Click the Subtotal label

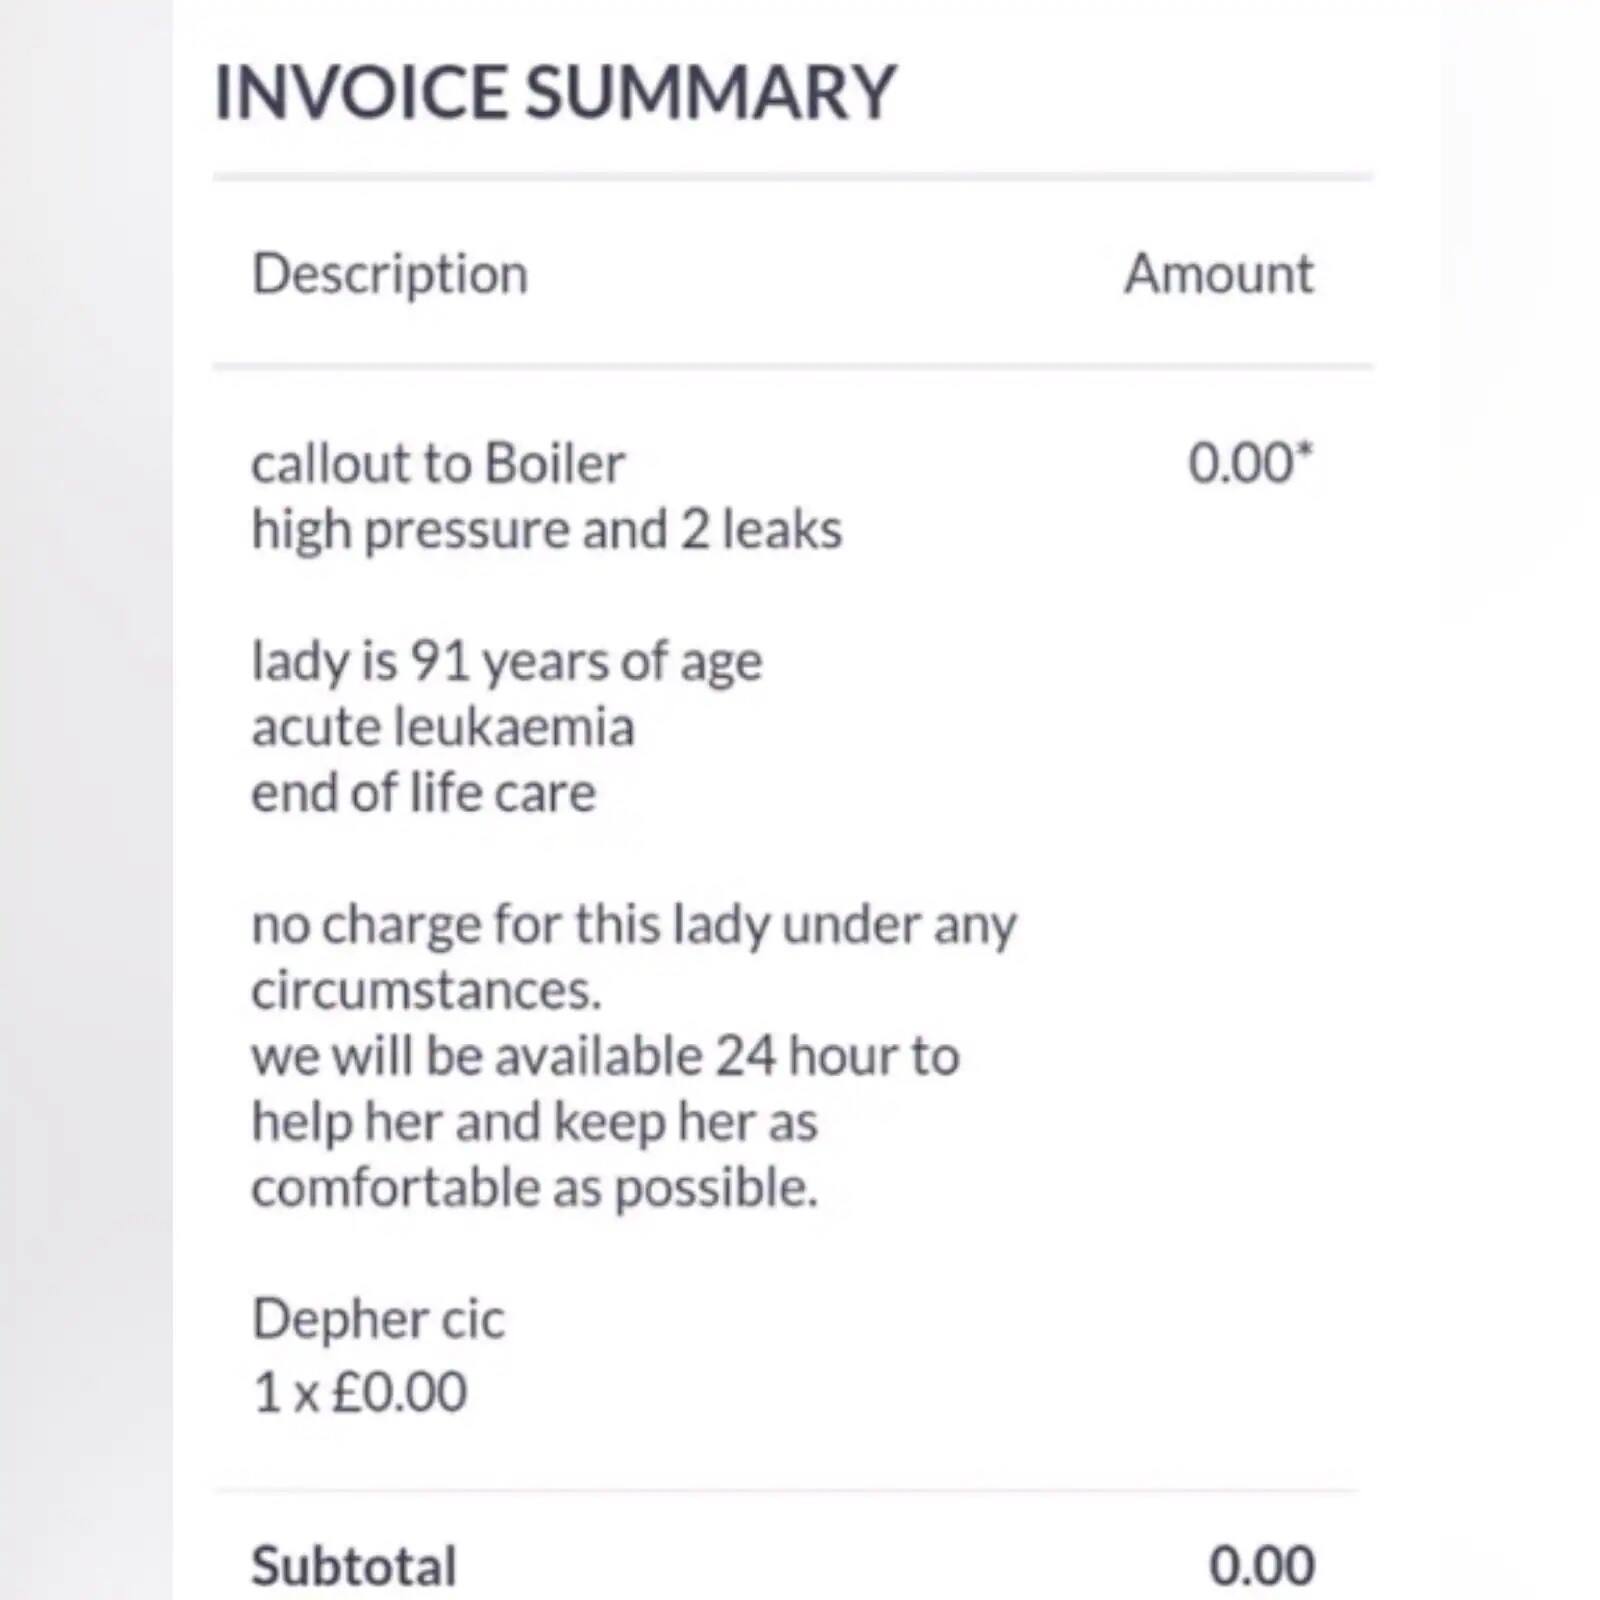point(353,1566)
